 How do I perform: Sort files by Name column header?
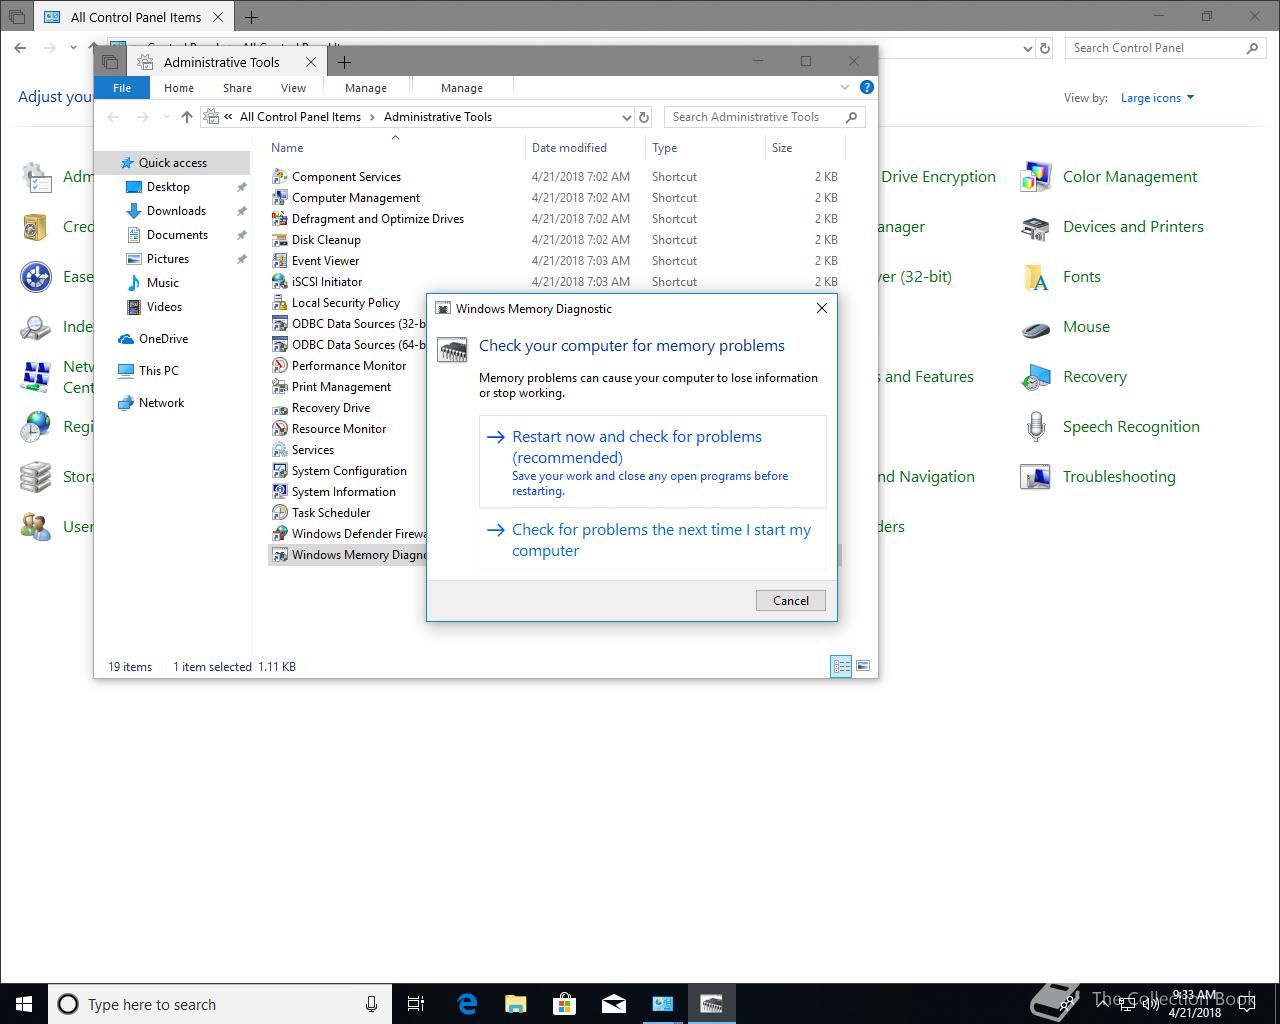pos(395,148)
